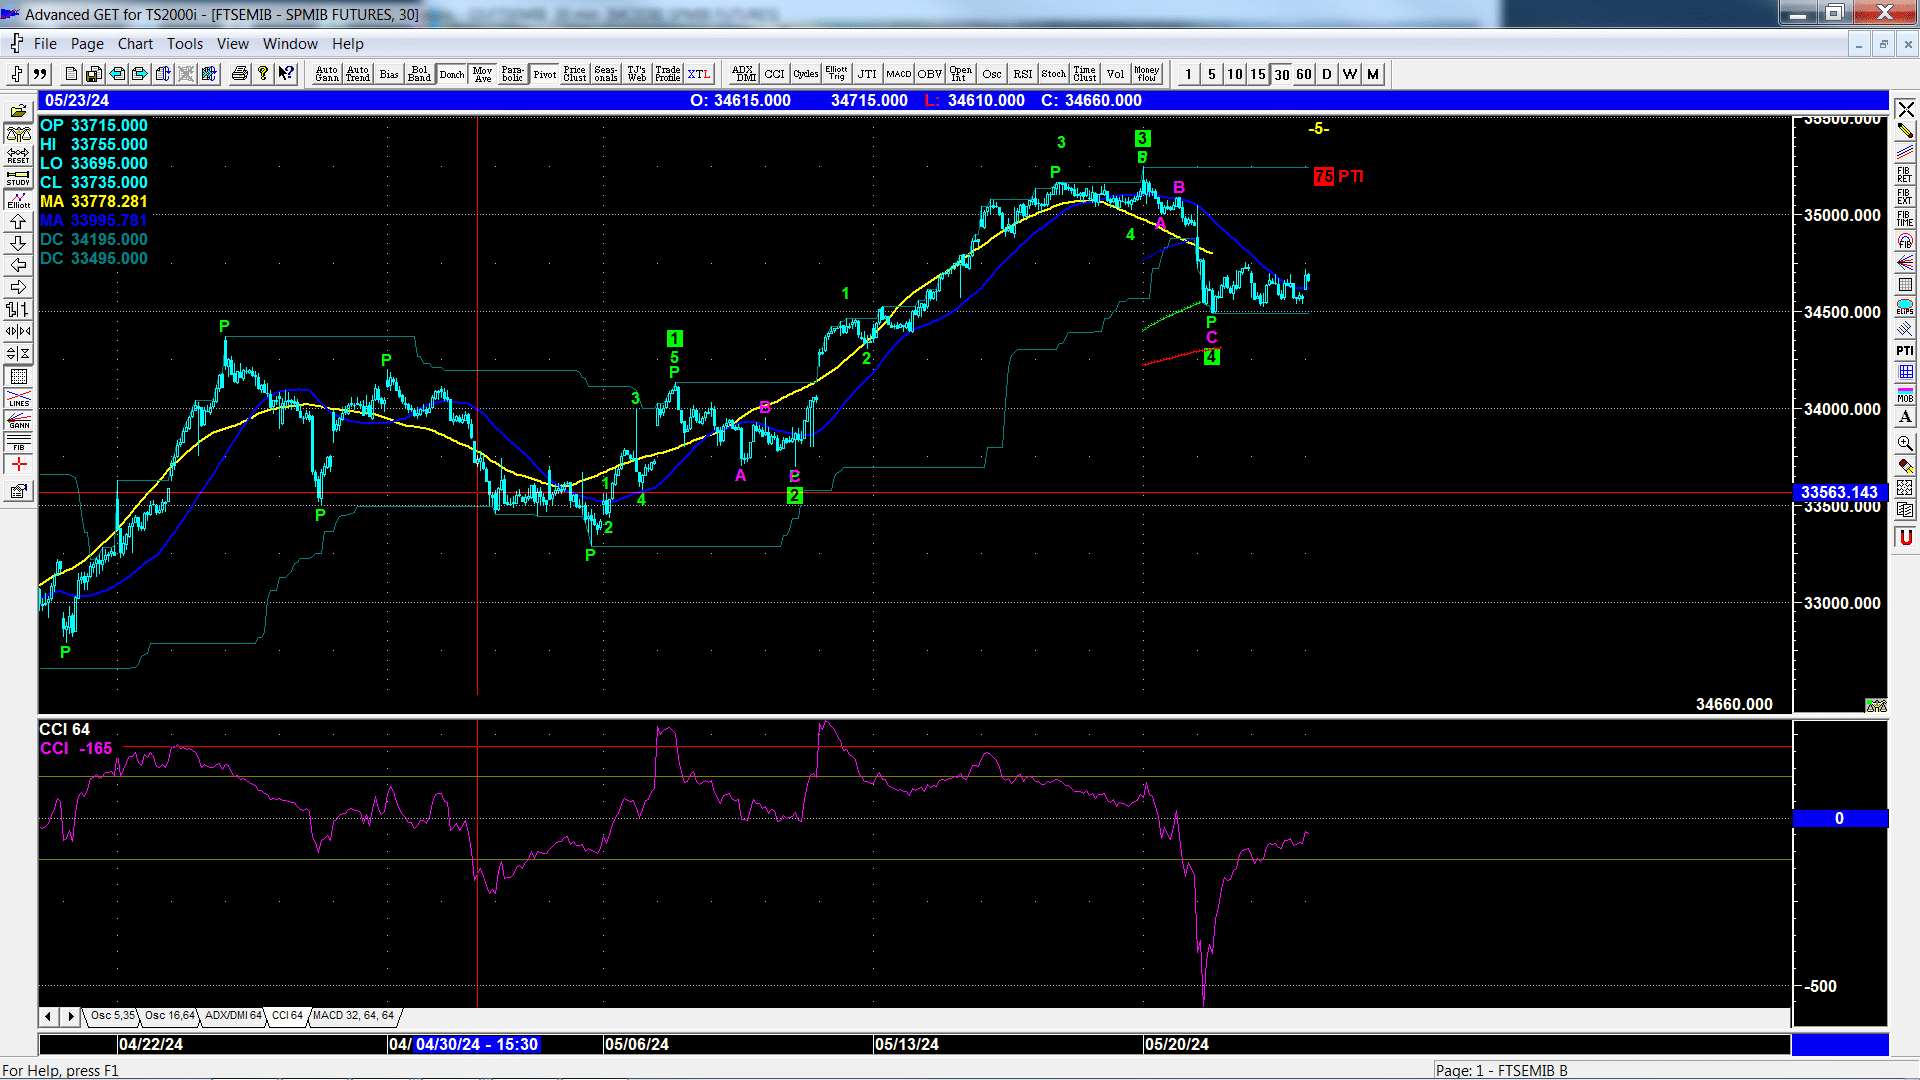Toggle Auto Gann study
Viewport: 1920px width, 1080px height.
tap(327, 74)
